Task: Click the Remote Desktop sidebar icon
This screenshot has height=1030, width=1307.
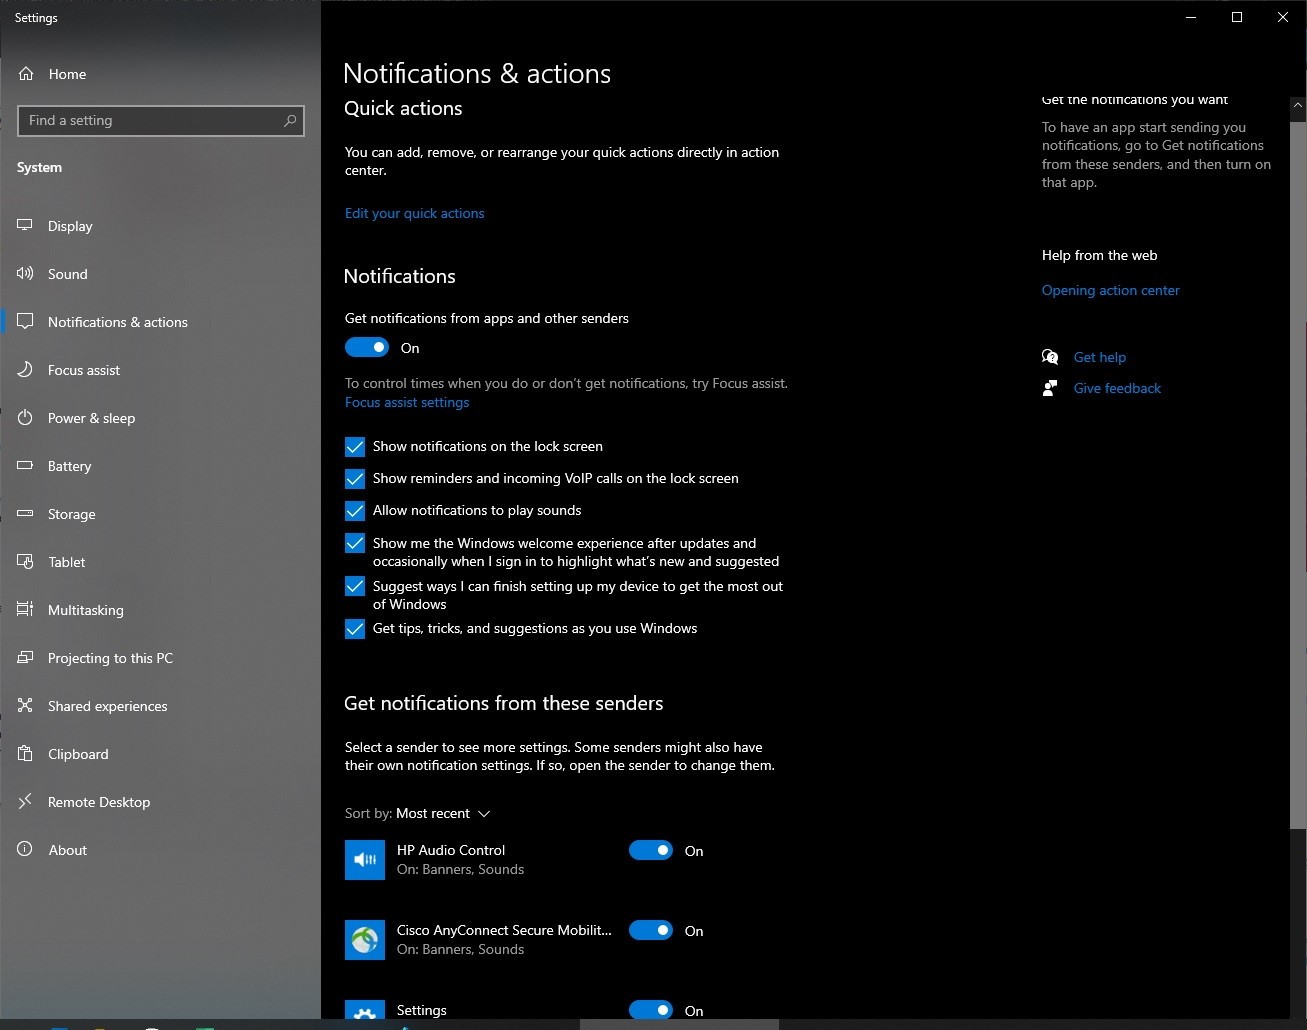Action: point(24,801)
